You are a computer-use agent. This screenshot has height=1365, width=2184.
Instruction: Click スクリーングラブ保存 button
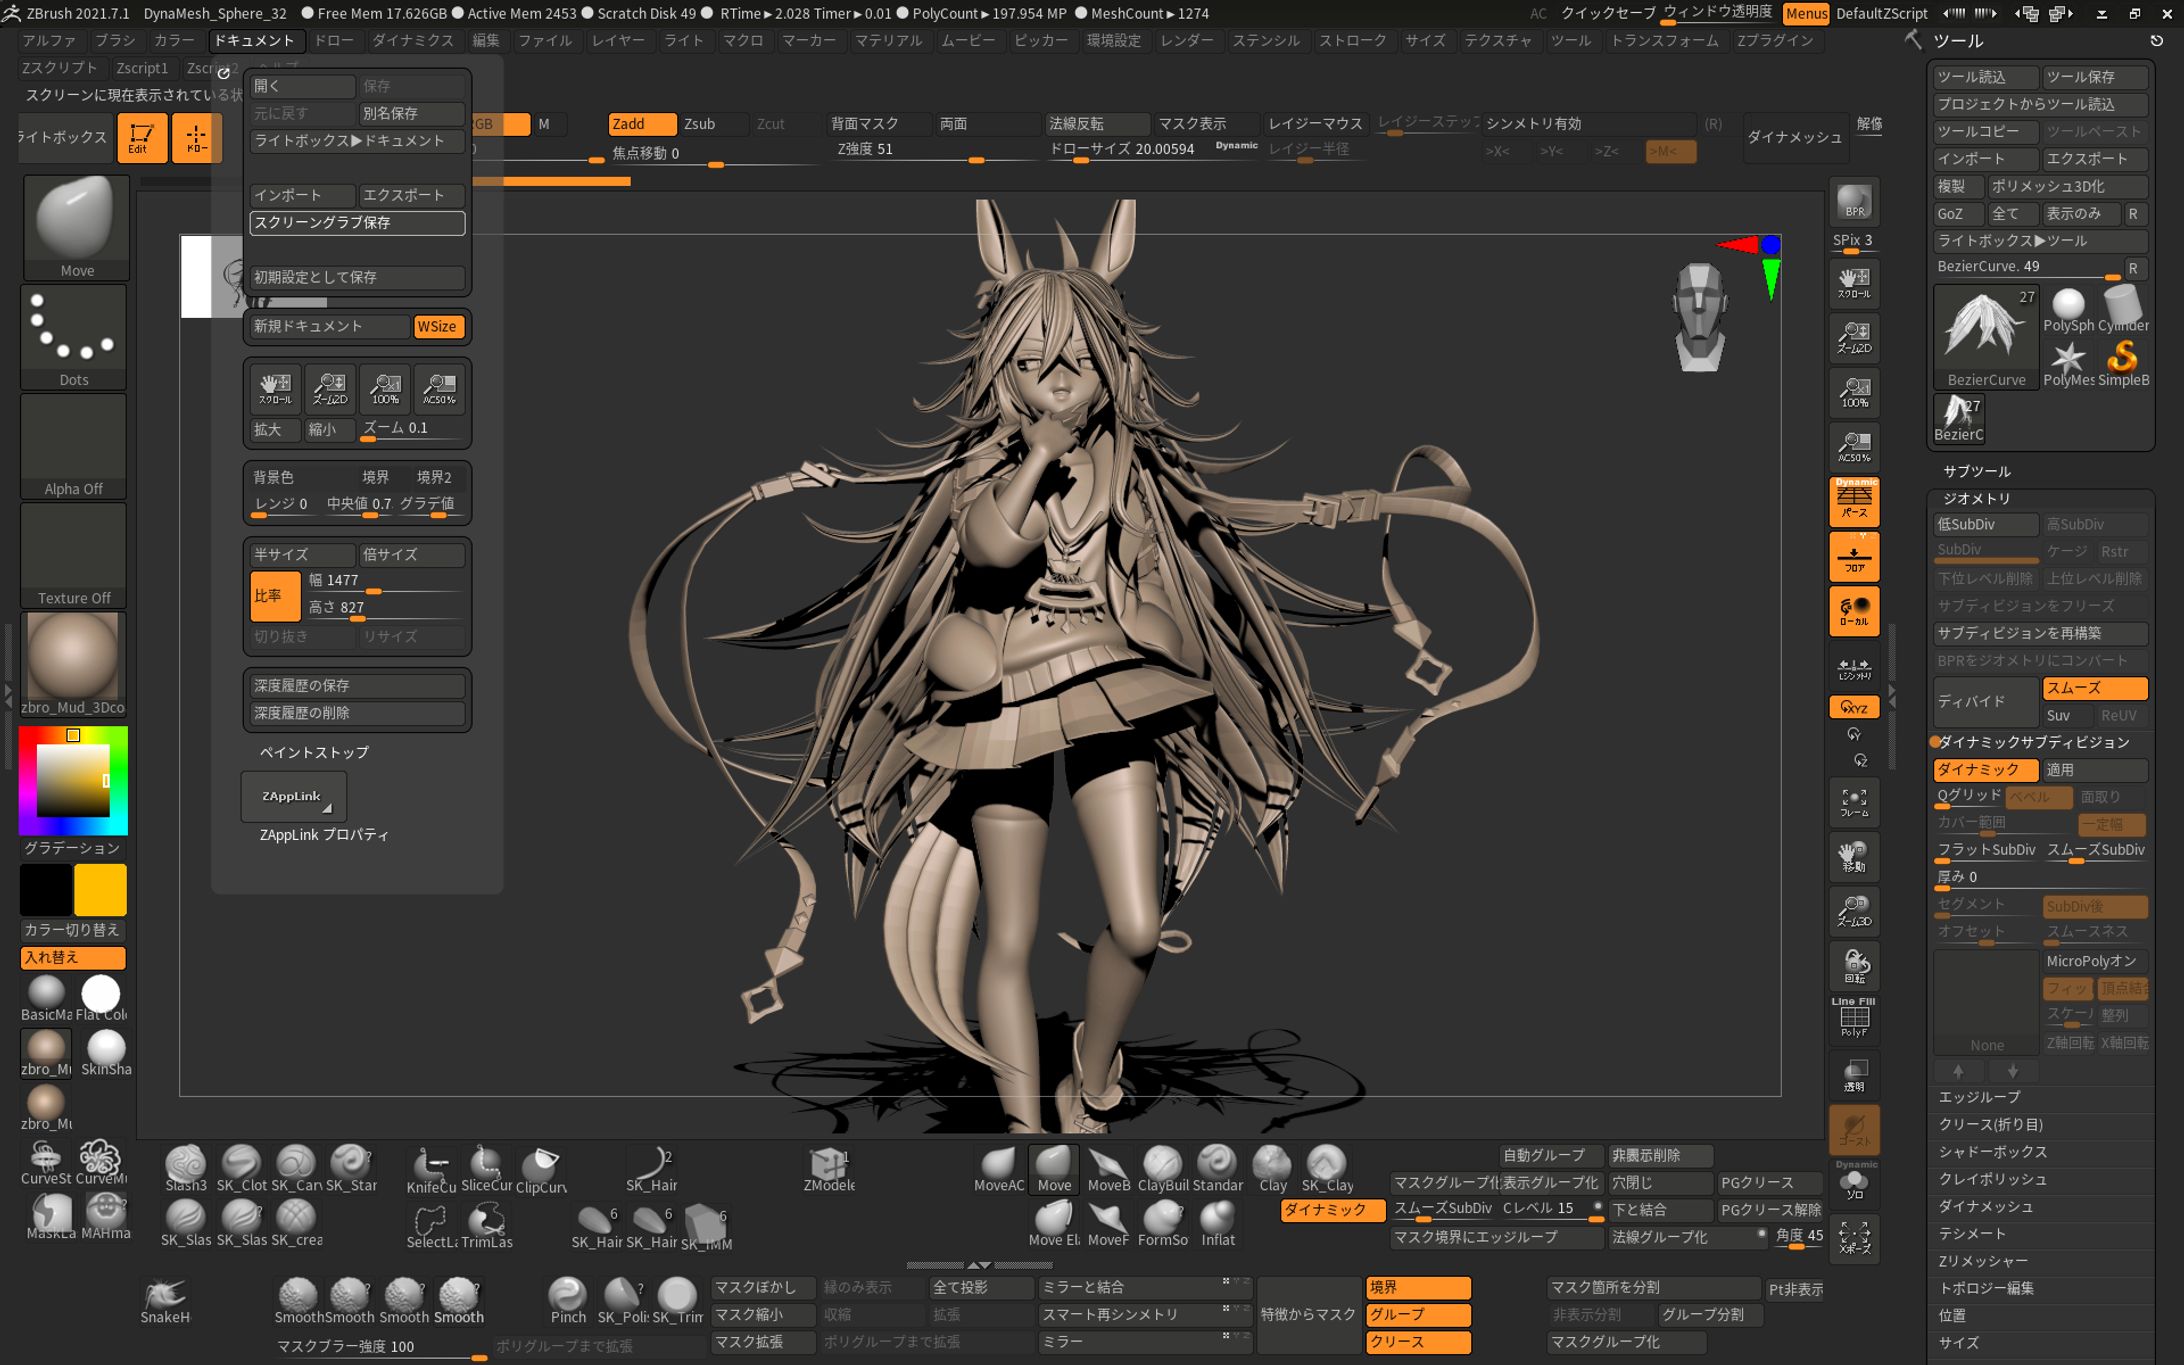point(356,222)
